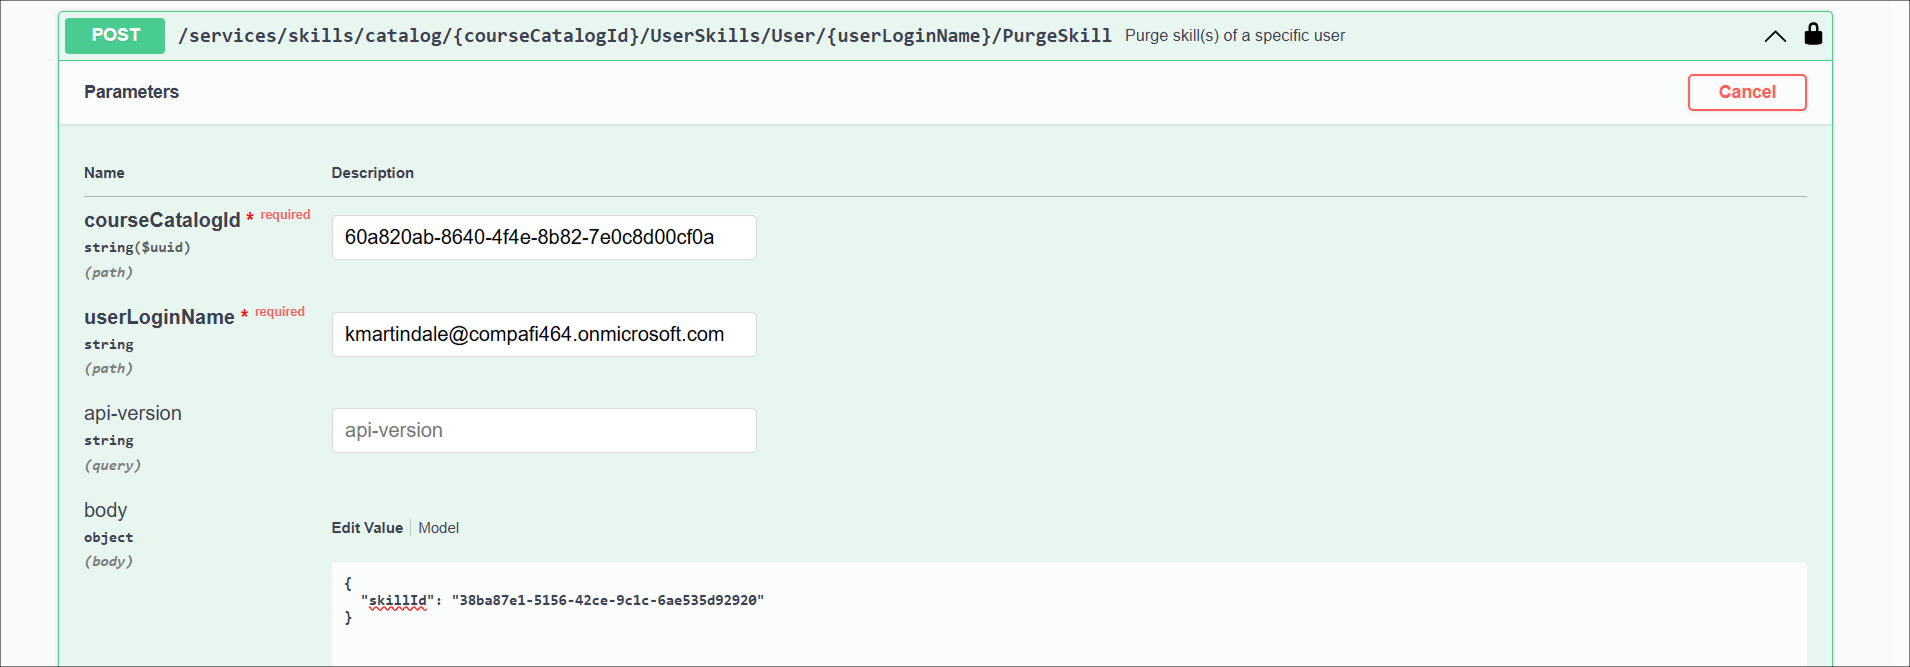This screenshot has height=667, width=1910.
Task: Click the authorization lock icon
Action: (1812, 35)
